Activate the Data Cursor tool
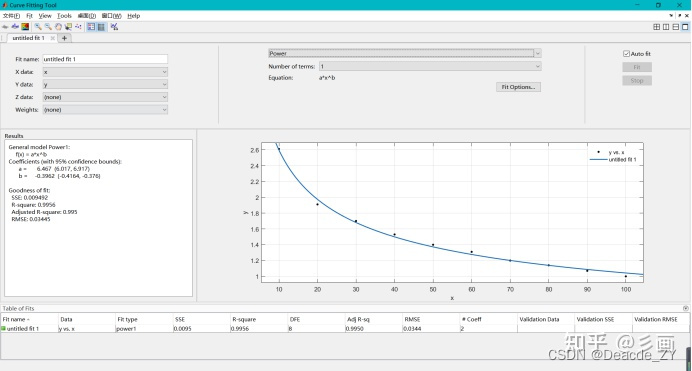Screen dimensions: 692x371 [x=68, y=27]
